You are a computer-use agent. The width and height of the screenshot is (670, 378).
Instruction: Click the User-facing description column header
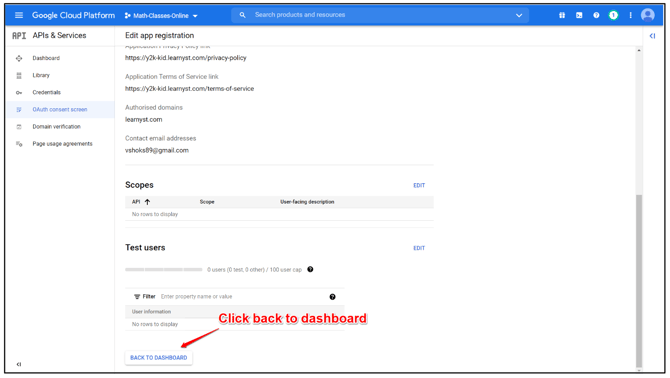(x=307, y=202)
